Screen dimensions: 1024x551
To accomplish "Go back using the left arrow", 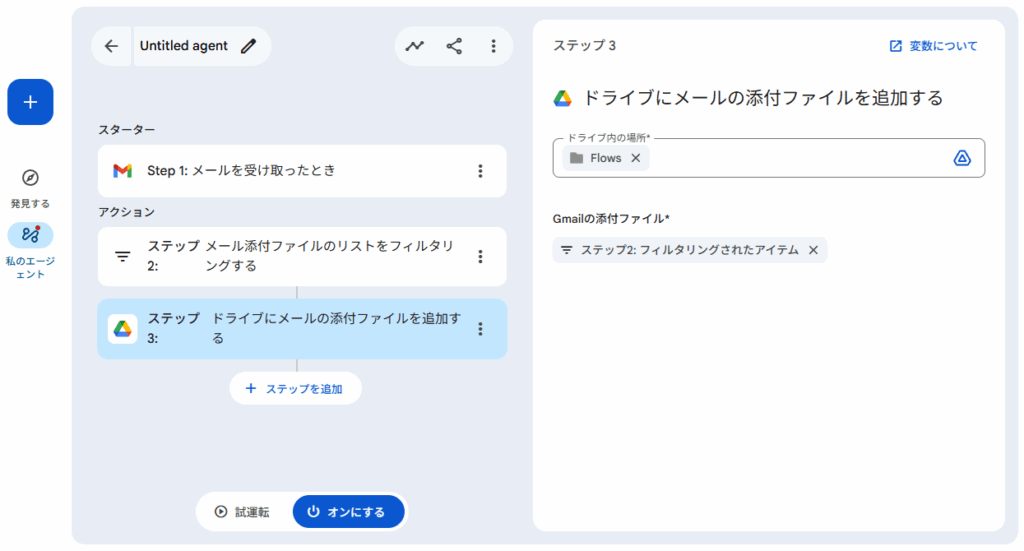I will (x=112, y=46).
